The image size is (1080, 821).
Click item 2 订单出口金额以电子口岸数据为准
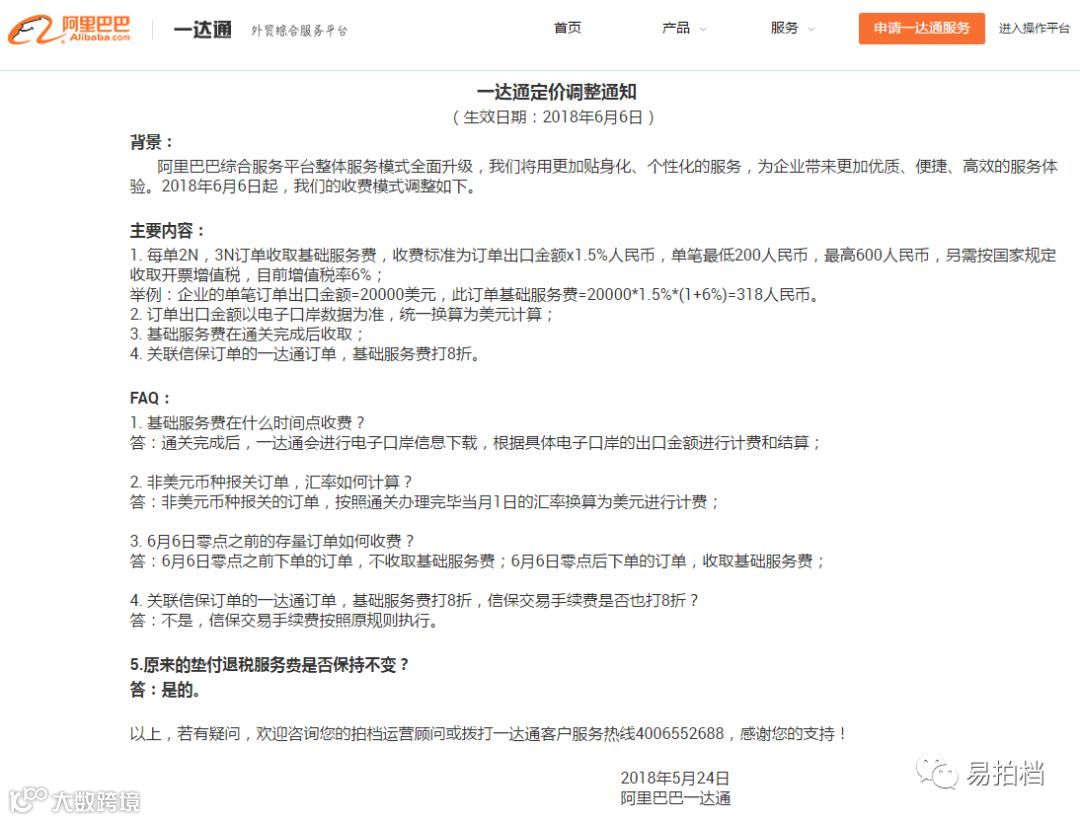tap(342, 315)
